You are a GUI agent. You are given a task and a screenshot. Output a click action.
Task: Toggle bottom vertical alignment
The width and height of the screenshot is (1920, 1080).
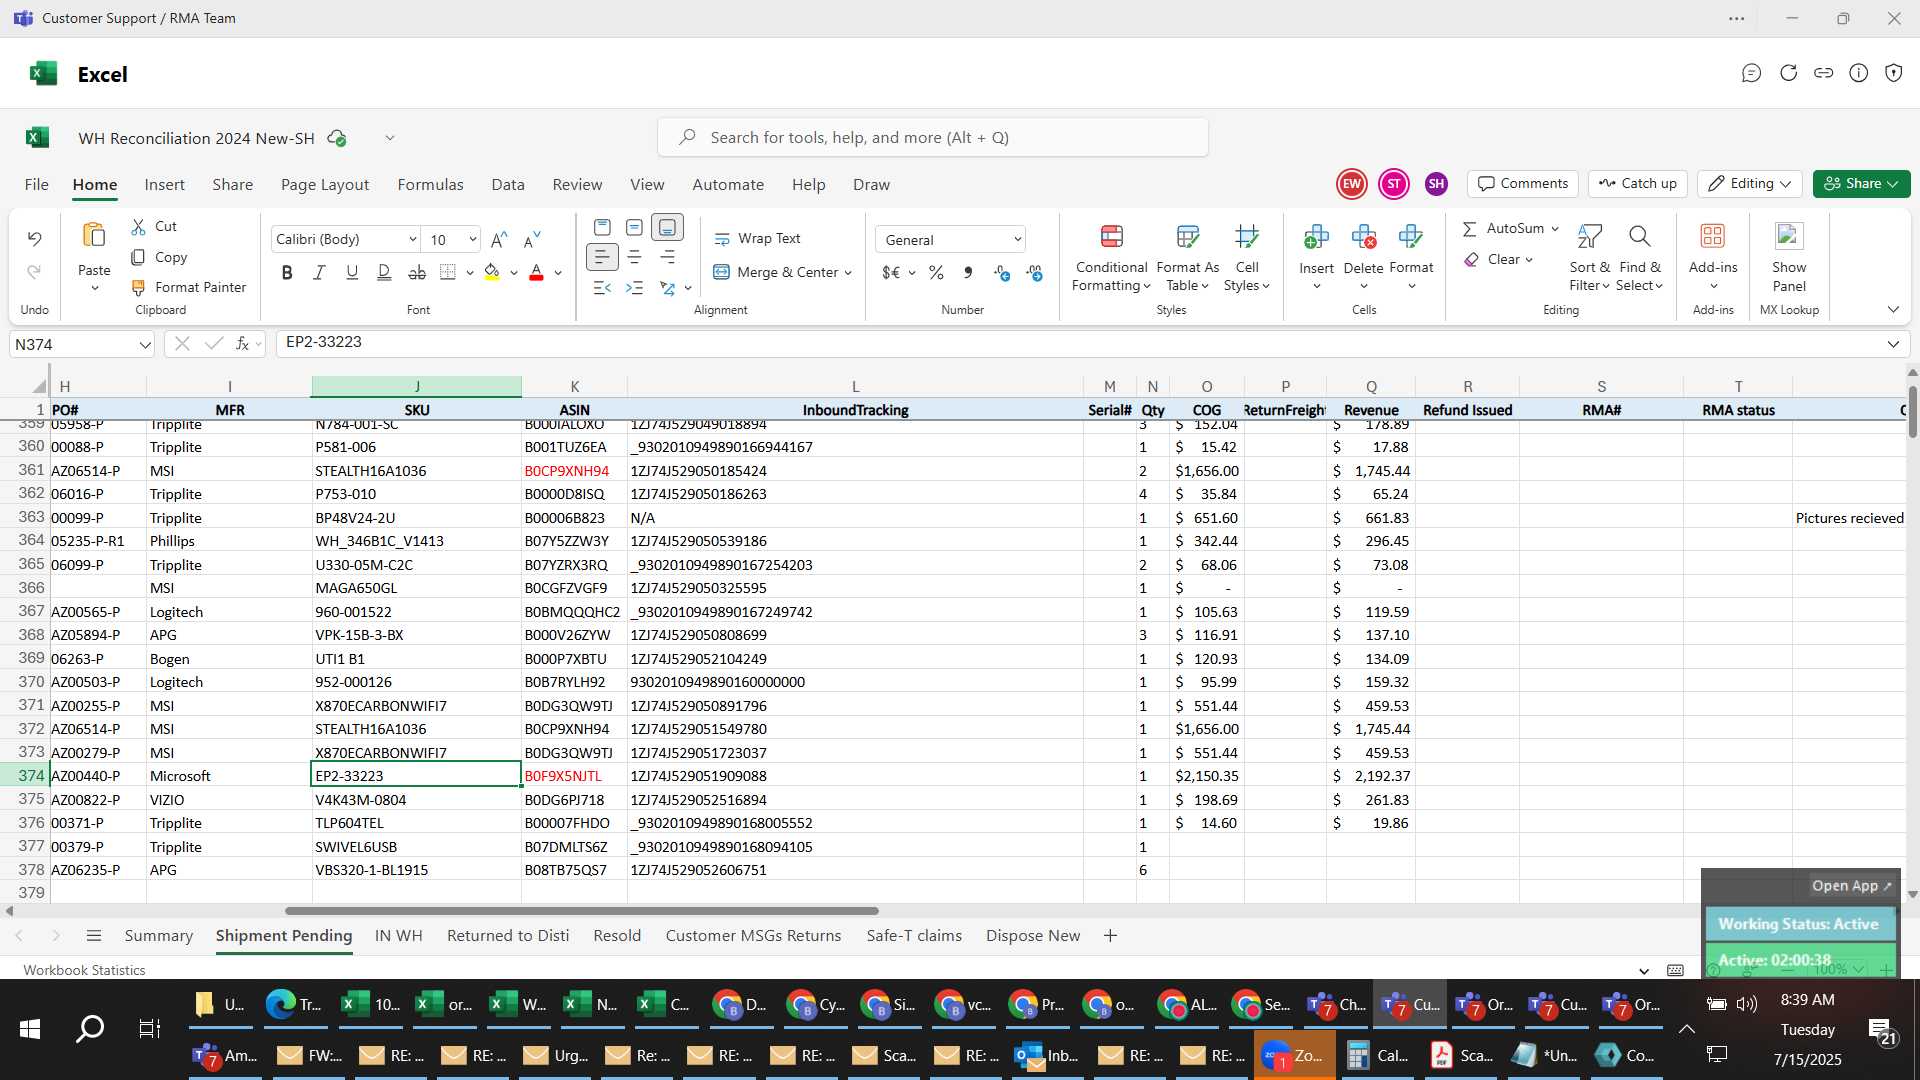click(x=667, y=228)
